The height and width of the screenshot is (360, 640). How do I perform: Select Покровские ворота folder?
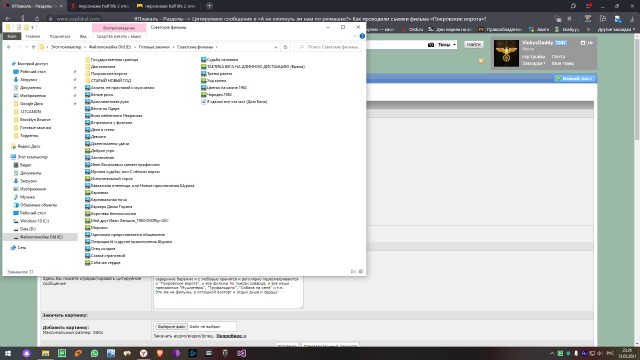click(x=106, y=73)
